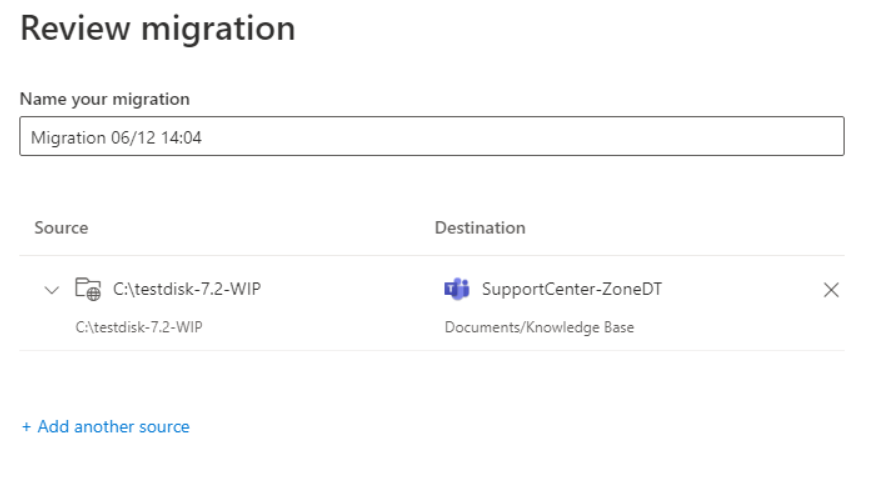This screenshot has width=883, height=489.
Task: Select the C:\testdisk-7.2-WIP source title
Action: point(187,289)
